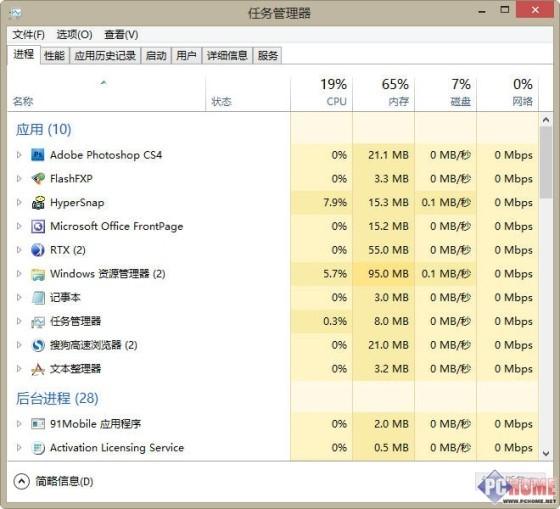Expand the Activation Licensing Service entry

pos(19,448)
